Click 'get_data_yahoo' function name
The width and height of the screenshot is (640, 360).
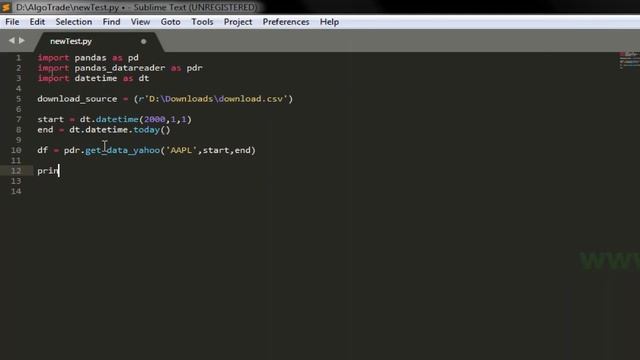(x=122, y=150)
